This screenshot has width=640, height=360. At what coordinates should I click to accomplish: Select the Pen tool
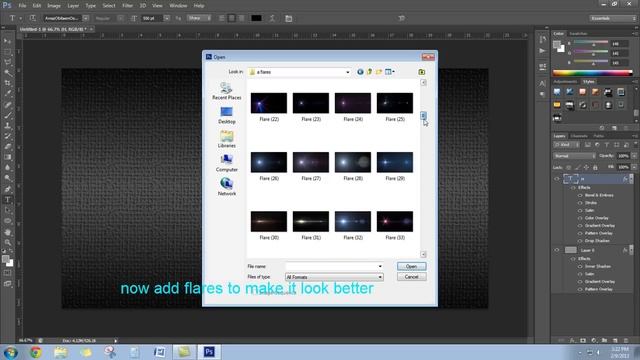click(x=7, y=189)
